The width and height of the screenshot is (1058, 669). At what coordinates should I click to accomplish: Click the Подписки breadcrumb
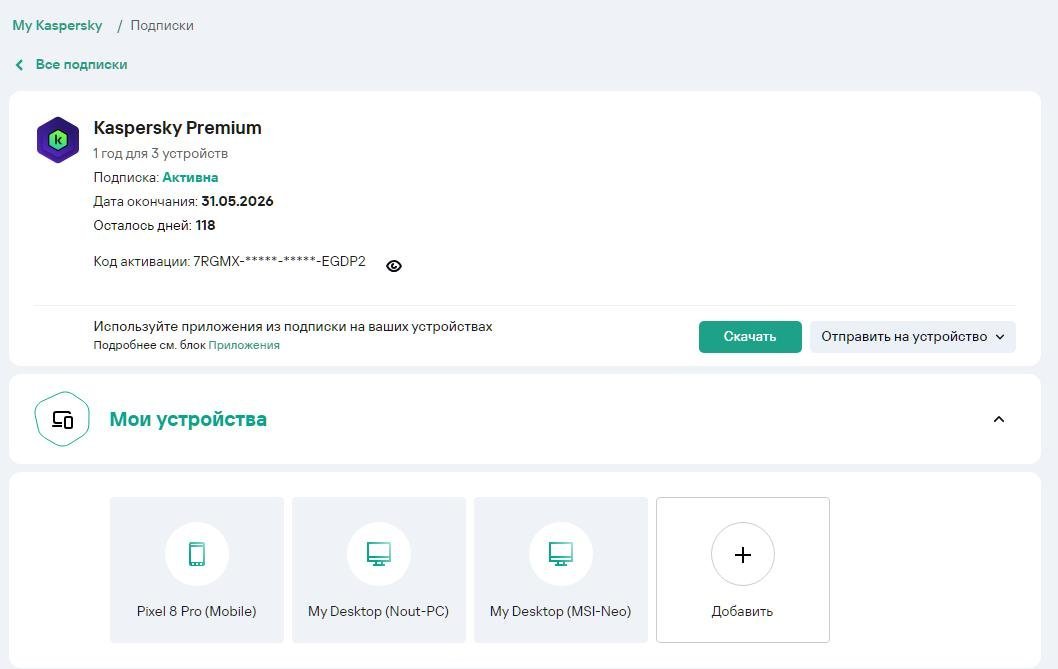point(162,26)
